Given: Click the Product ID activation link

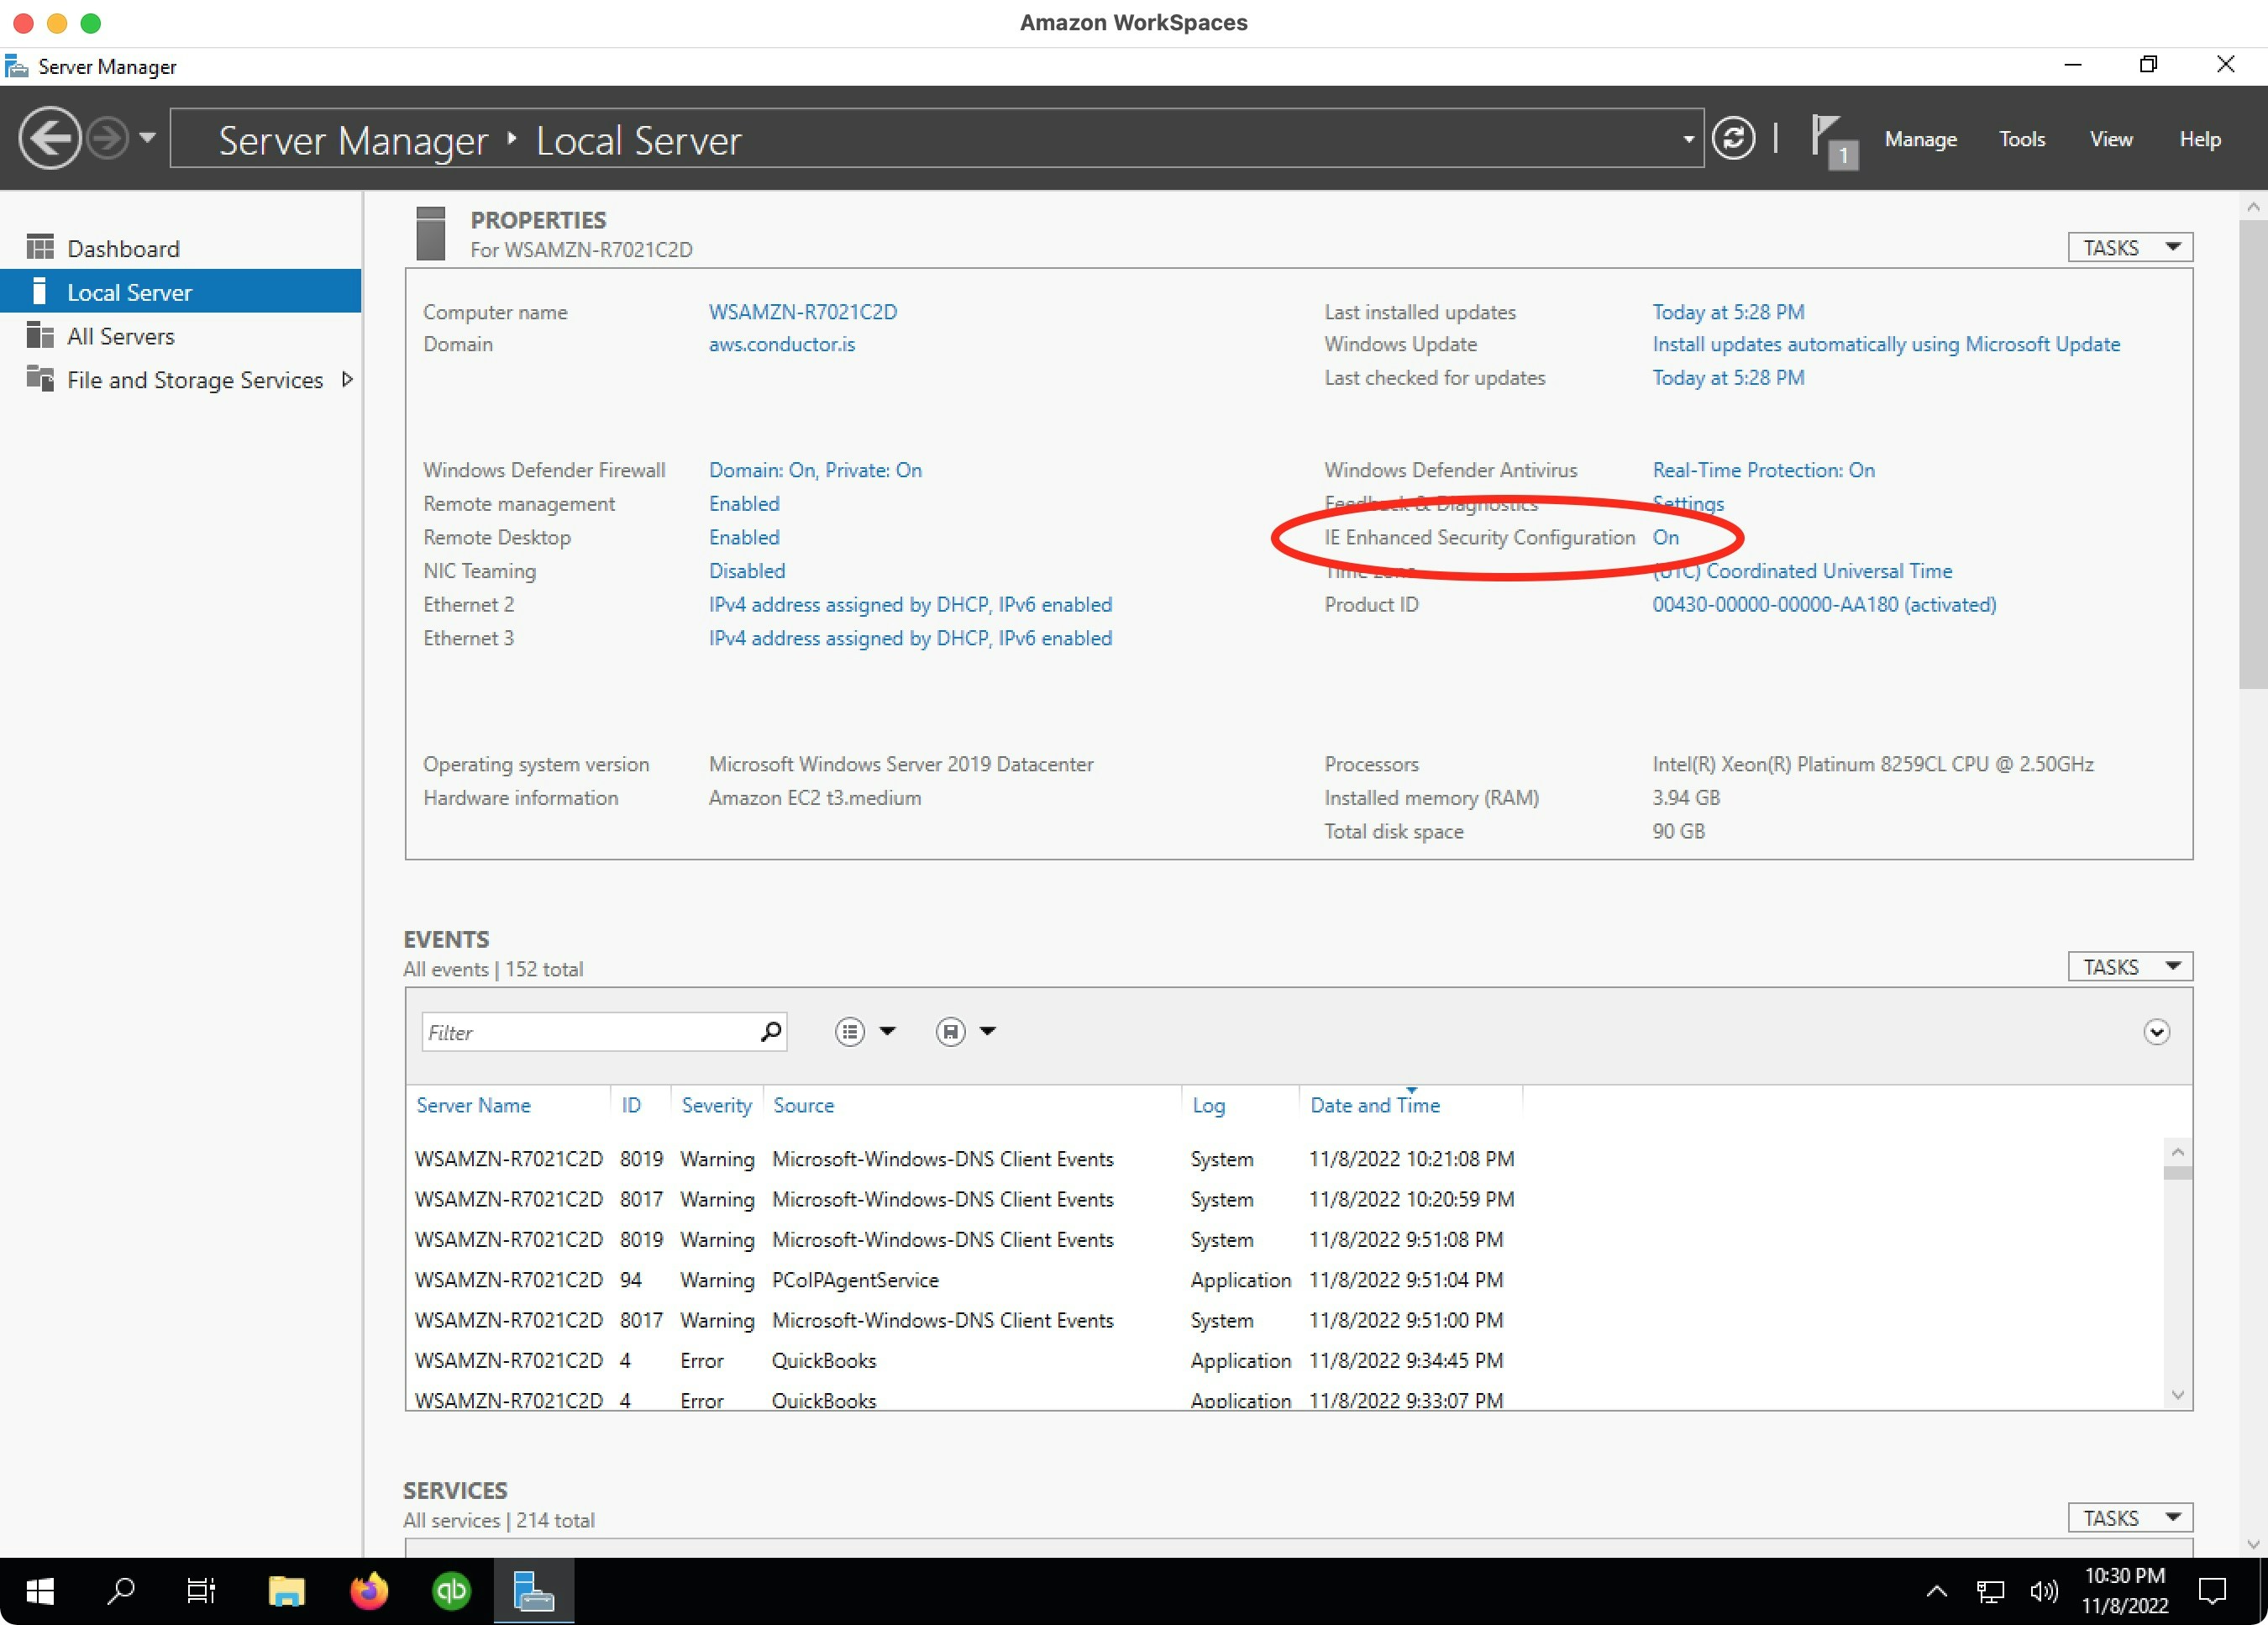Looking at the screenshot, I should click(1824, 604).
